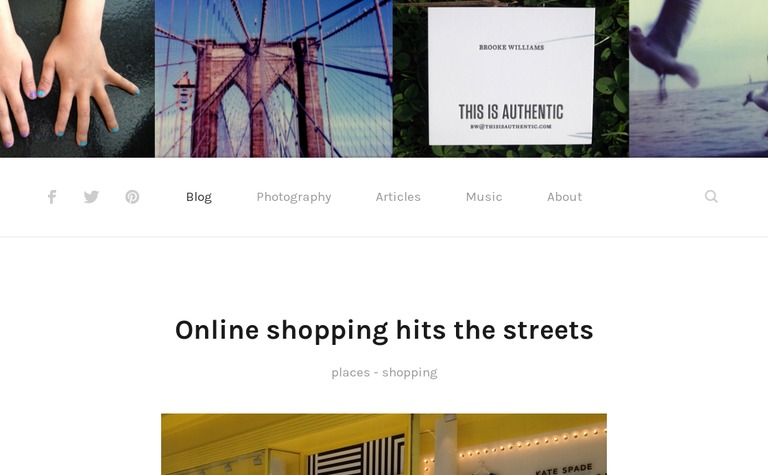Open the Twitter bird icon
The image size is (768, 475).
(x=91, y=197)
